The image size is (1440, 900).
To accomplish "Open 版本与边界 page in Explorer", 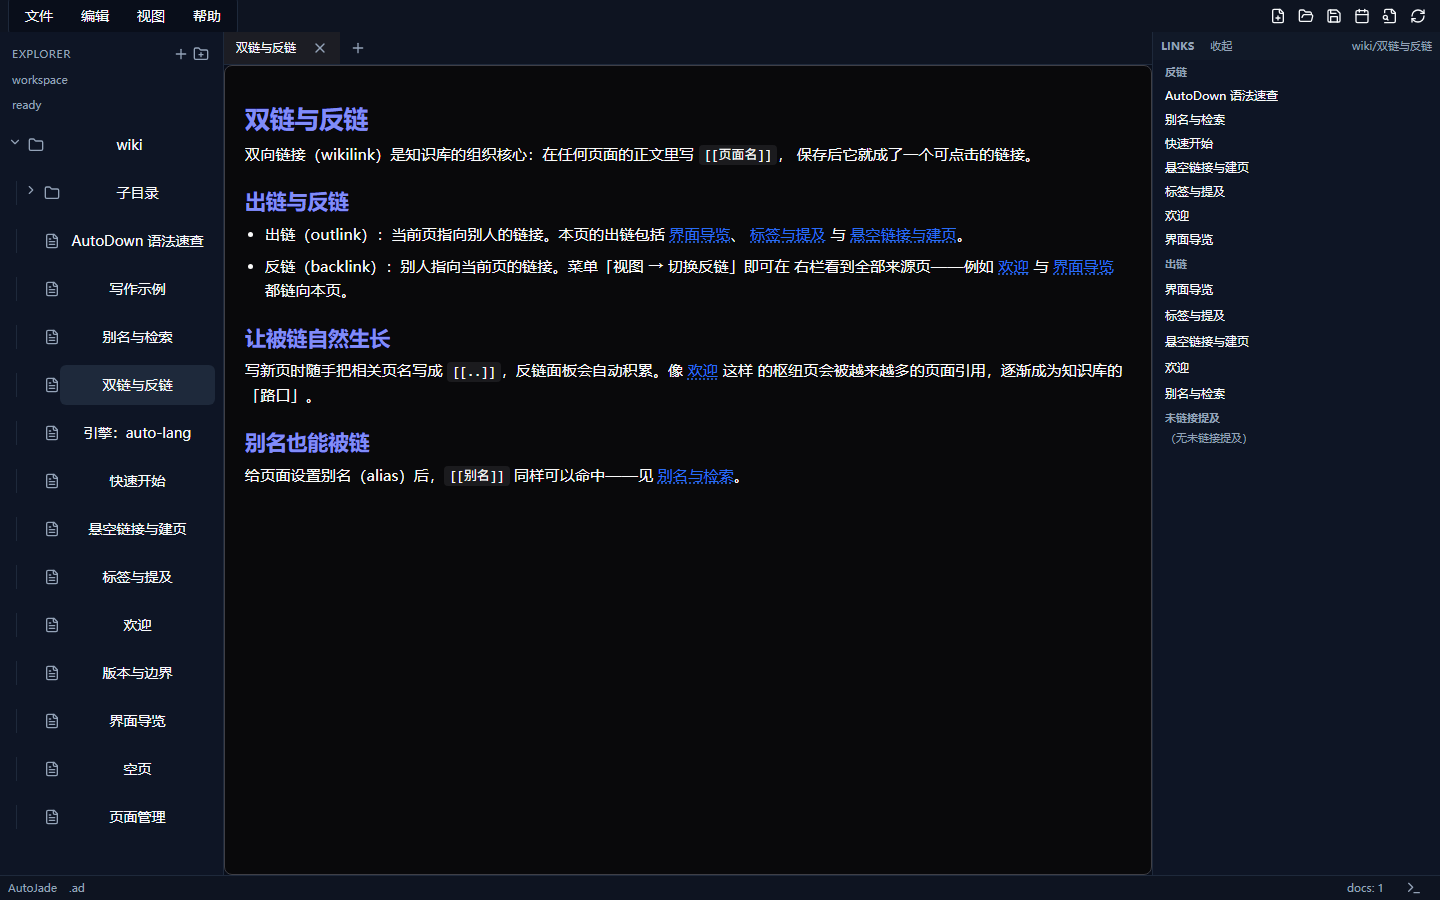I will click(137, 673).
